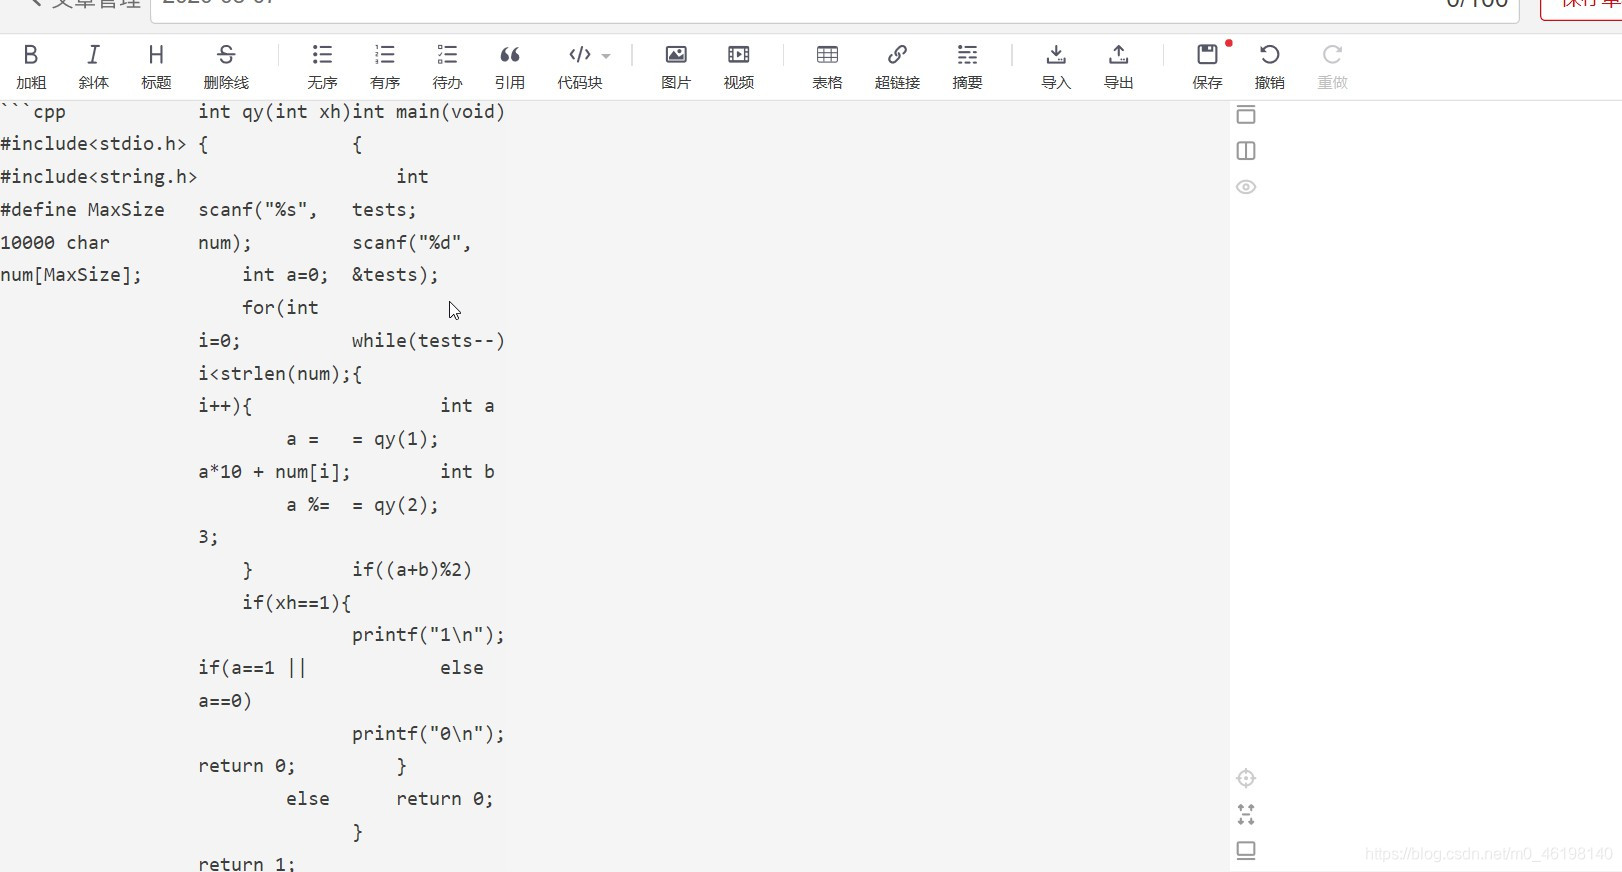Click 'a*10 + num[i];' text in editor

(x=275, y=472)
